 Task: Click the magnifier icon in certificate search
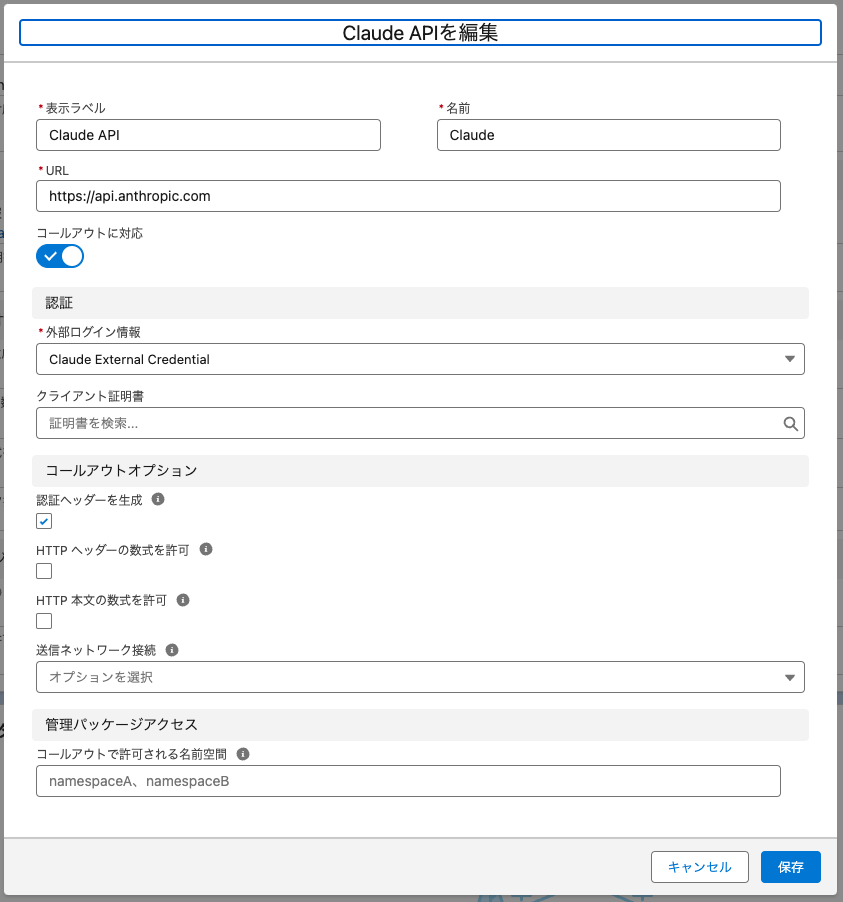click(x=790, y=424)
